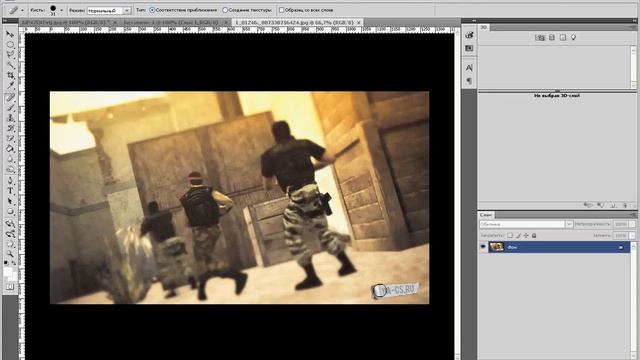Select the 3D panel tab

[484, 27]
